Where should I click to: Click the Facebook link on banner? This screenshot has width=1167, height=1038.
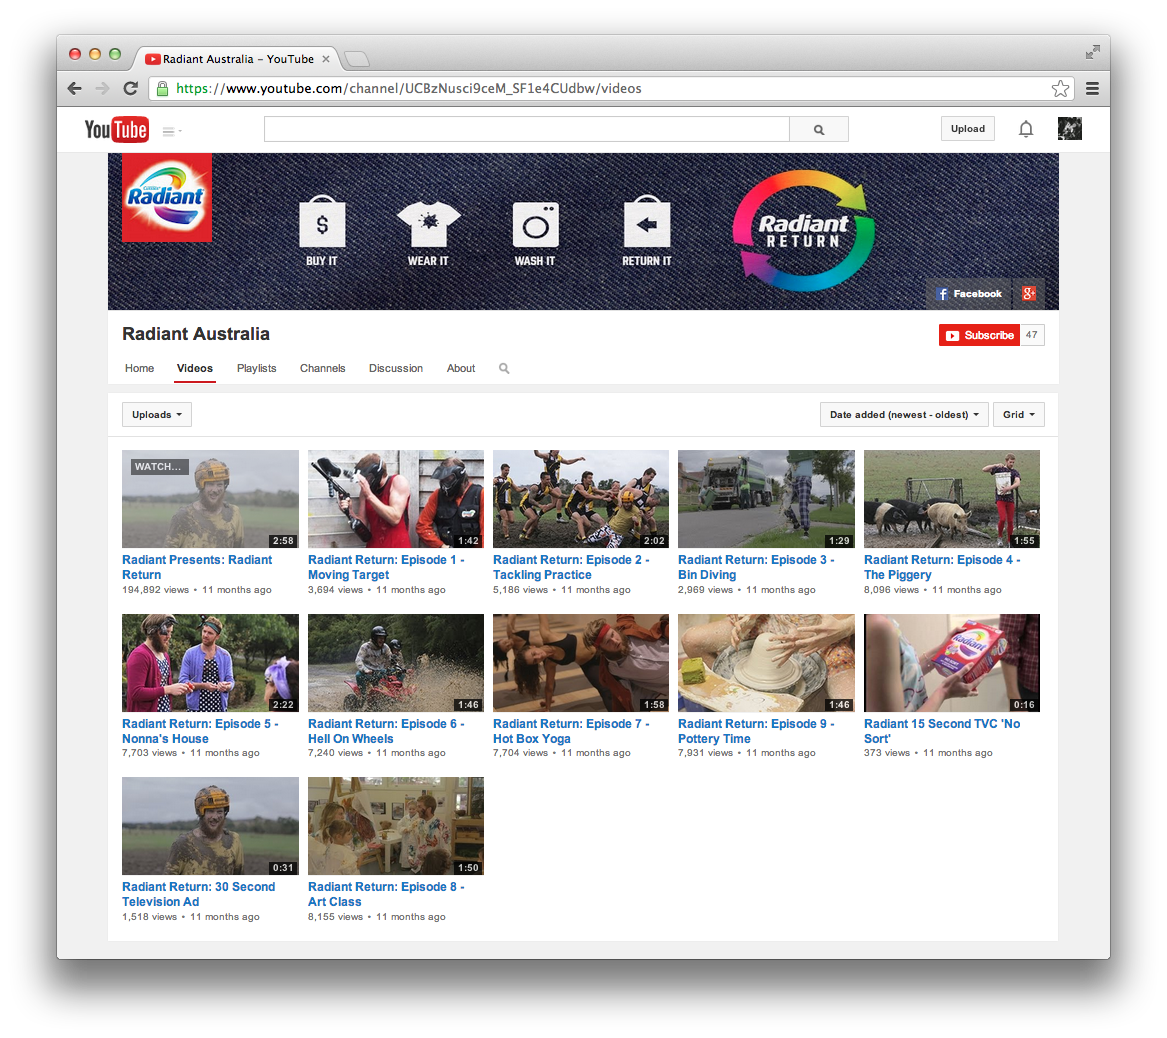[x=970, y=294]
